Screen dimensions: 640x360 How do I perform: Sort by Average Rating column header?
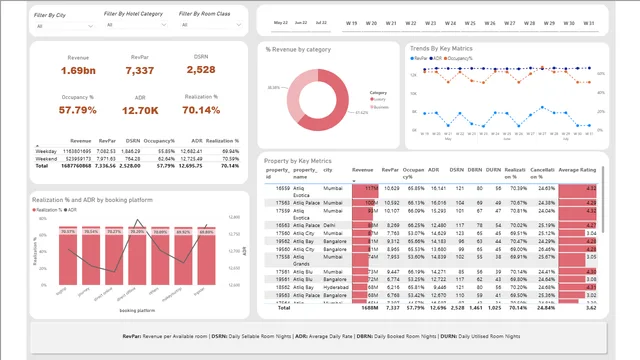point(577,170)
